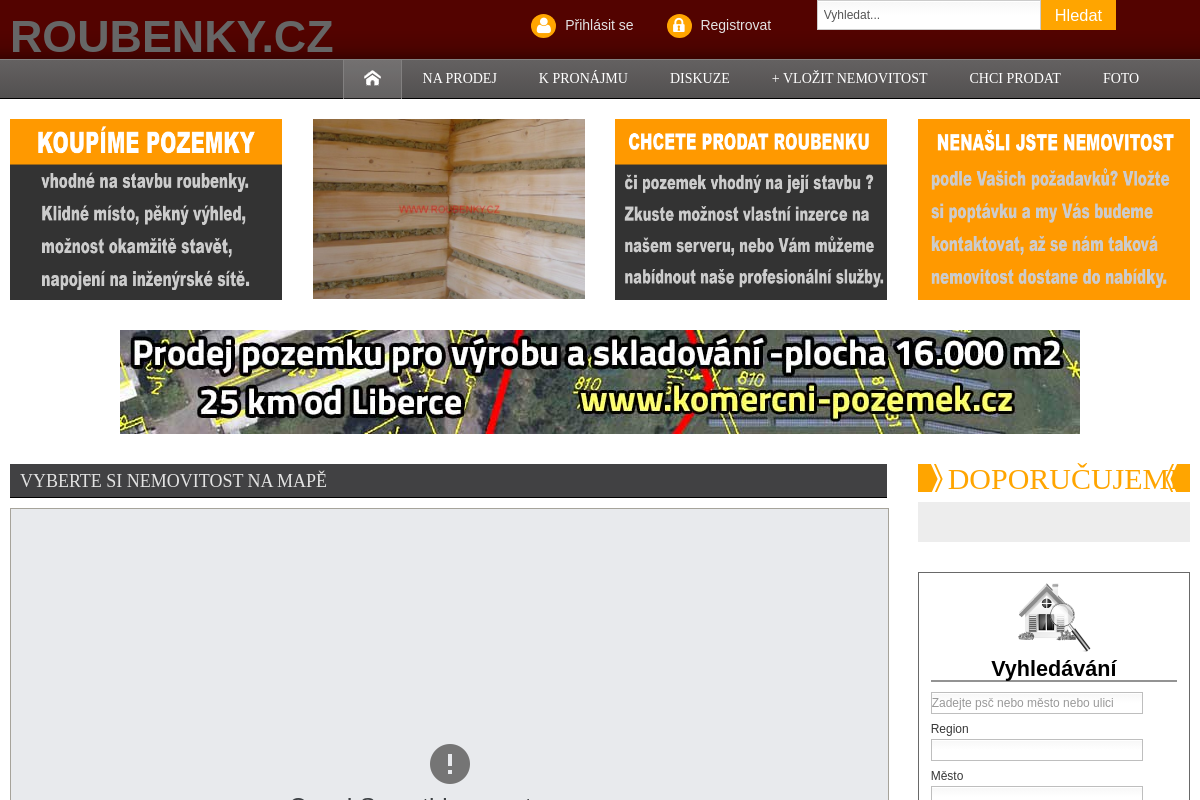Open the CHCI PRODAT page

click(1015, 78)
